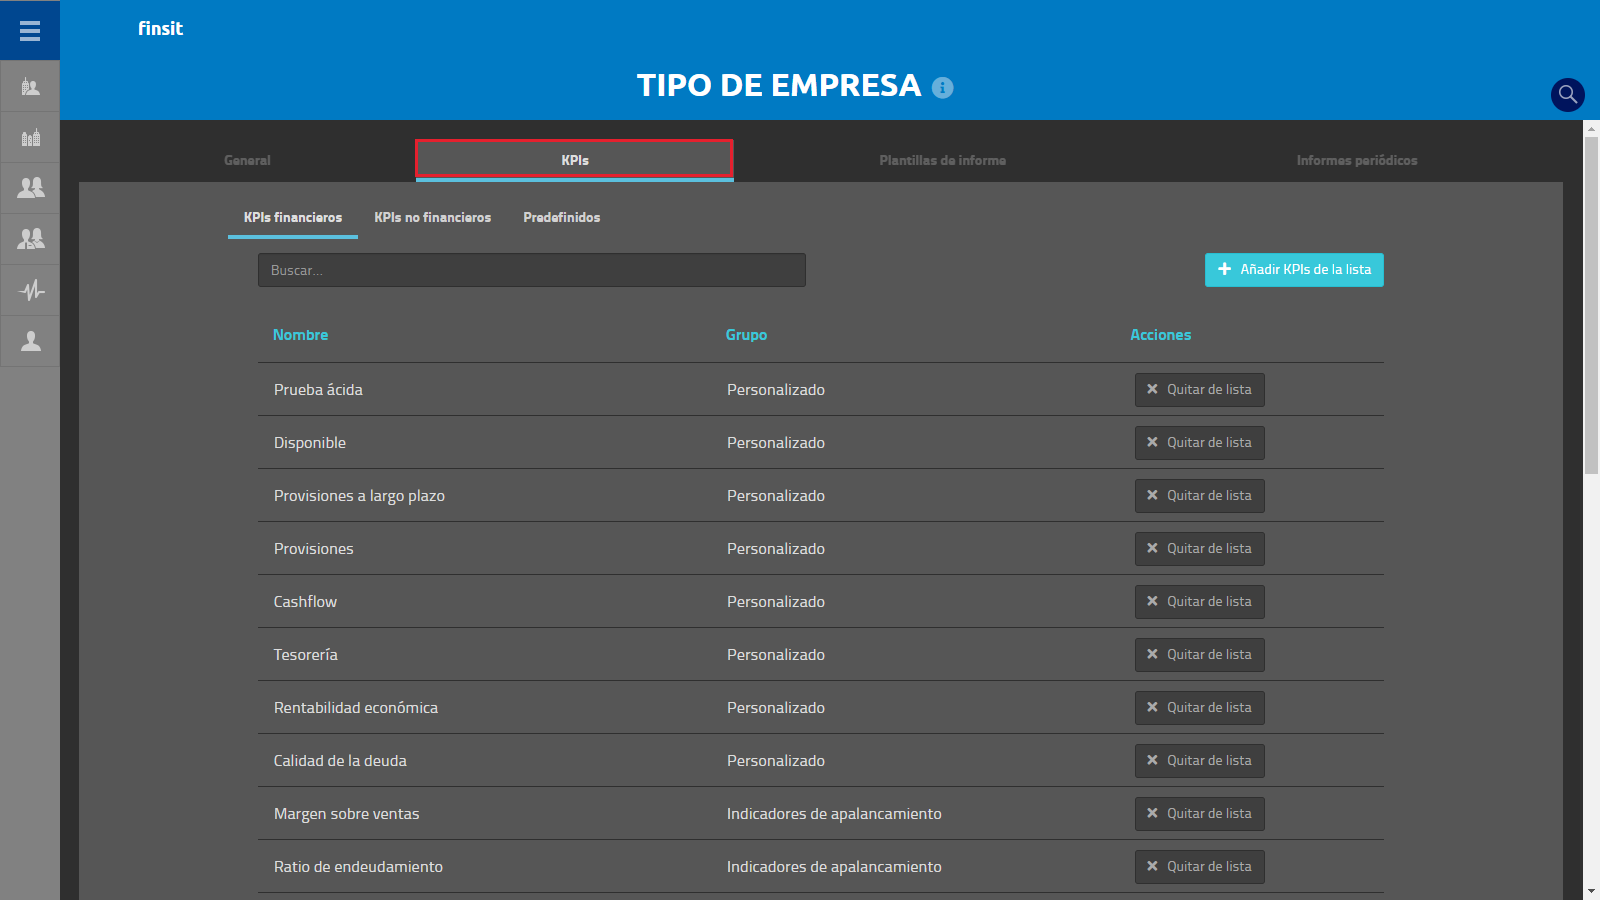
Task: Switch to the General tab
Action: point(247,160)
